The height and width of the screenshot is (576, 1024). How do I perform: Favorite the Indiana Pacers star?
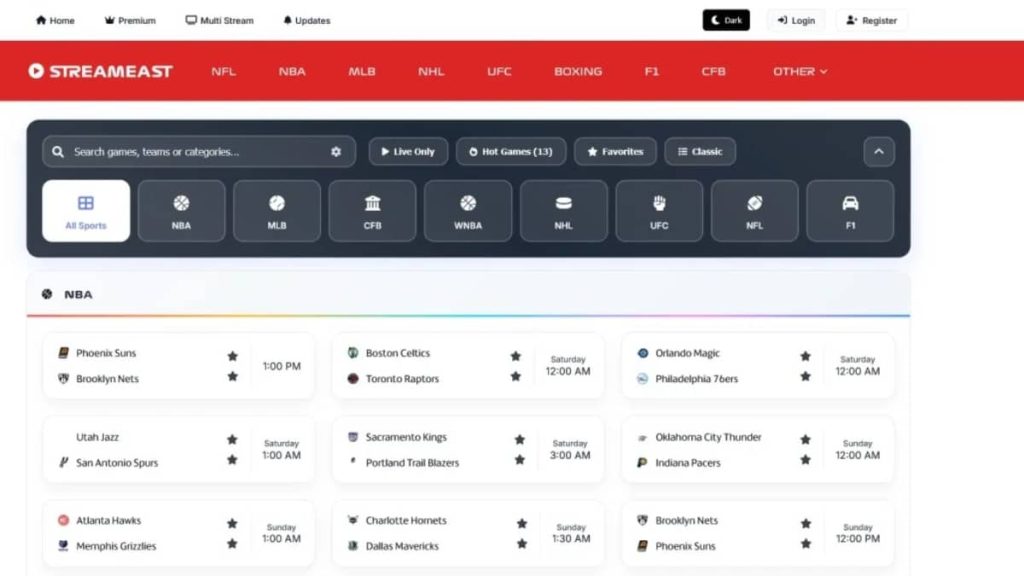click(805, 460)
